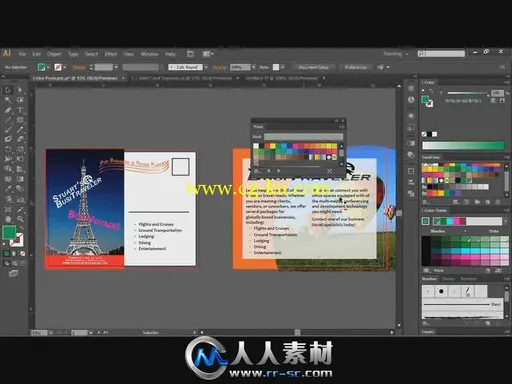Expand the Layers panel tab
The image size is (512, 384).
click(428, 332)
